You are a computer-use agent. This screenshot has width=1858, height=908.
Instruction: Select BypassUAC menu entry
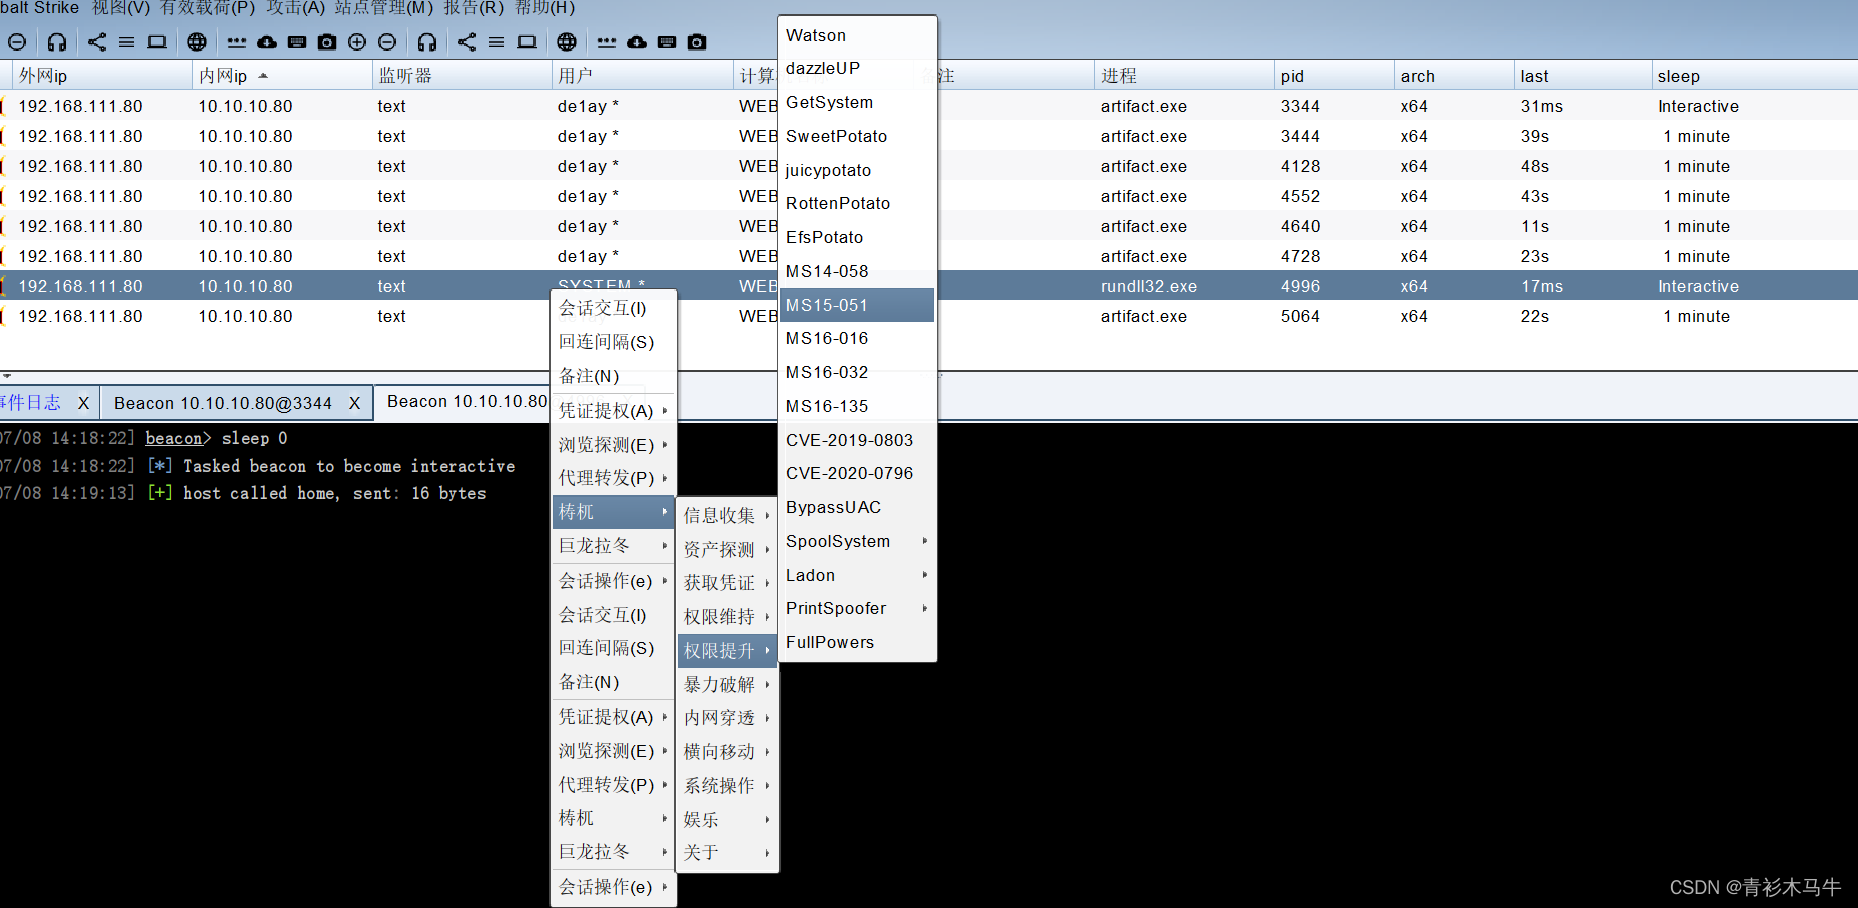(857, 507)
